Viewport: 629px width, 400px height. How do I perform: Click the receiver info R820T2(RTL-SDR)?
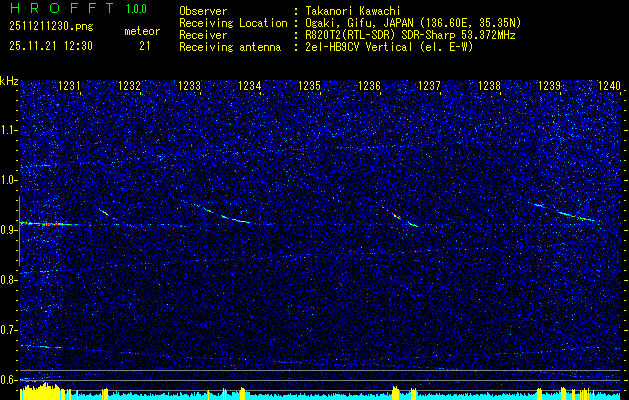(x=352, y=35)
